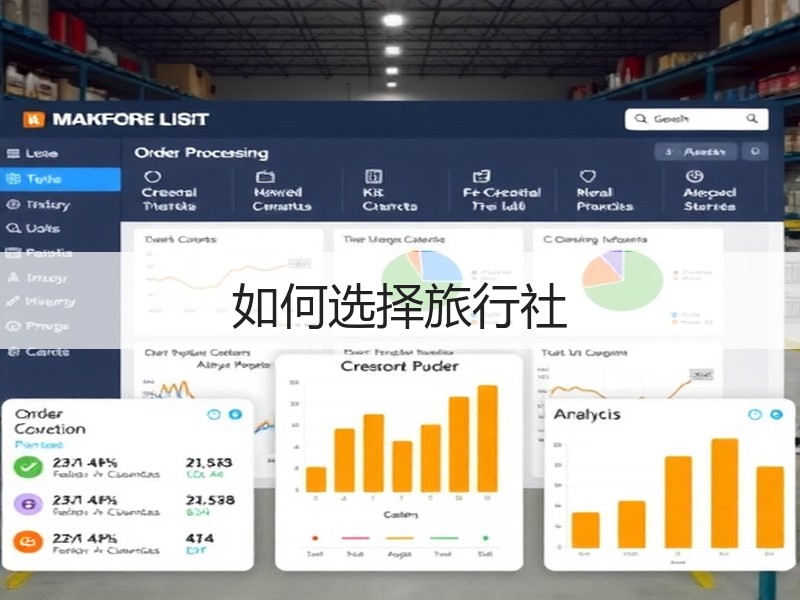800x600 pixels.
Task: Click the 5 Ametas button in the header
Action: coord(696,152)
